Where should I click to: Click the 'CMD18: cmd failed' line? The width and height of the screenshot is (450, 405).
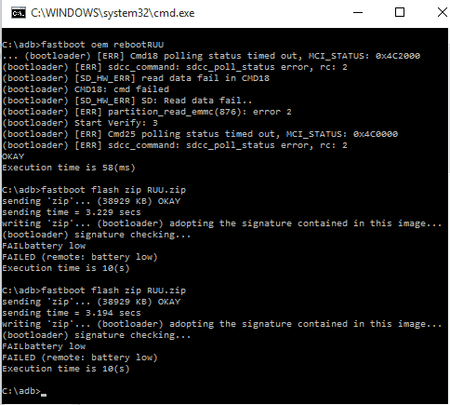86,89
